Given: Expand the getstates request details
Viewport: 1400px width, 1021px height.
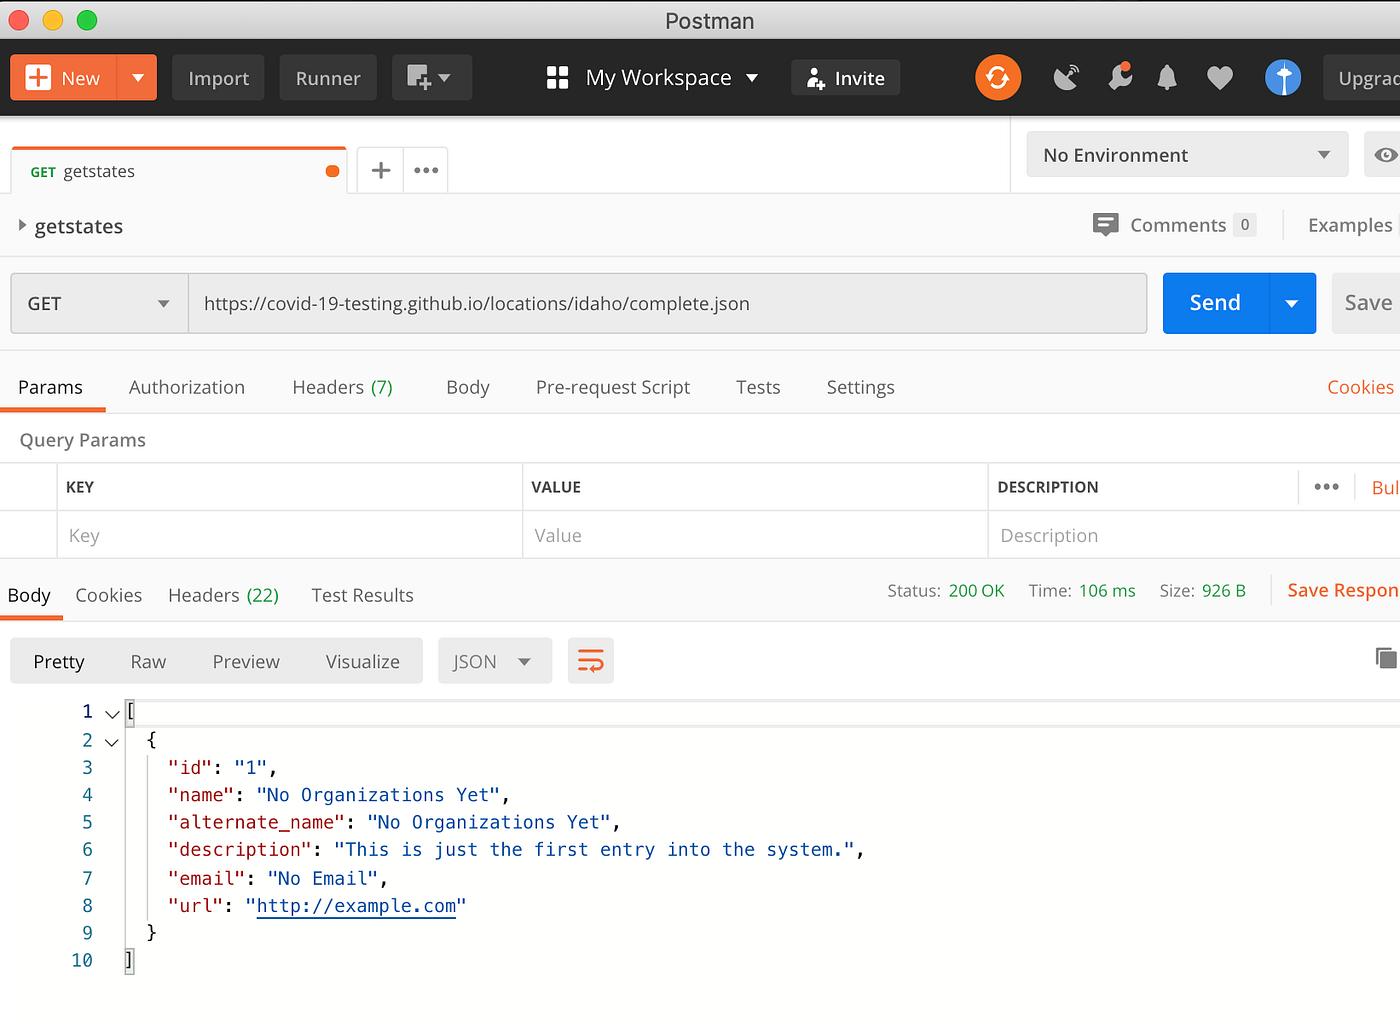Looking at the screenshot, I should (x=22, y=226).
